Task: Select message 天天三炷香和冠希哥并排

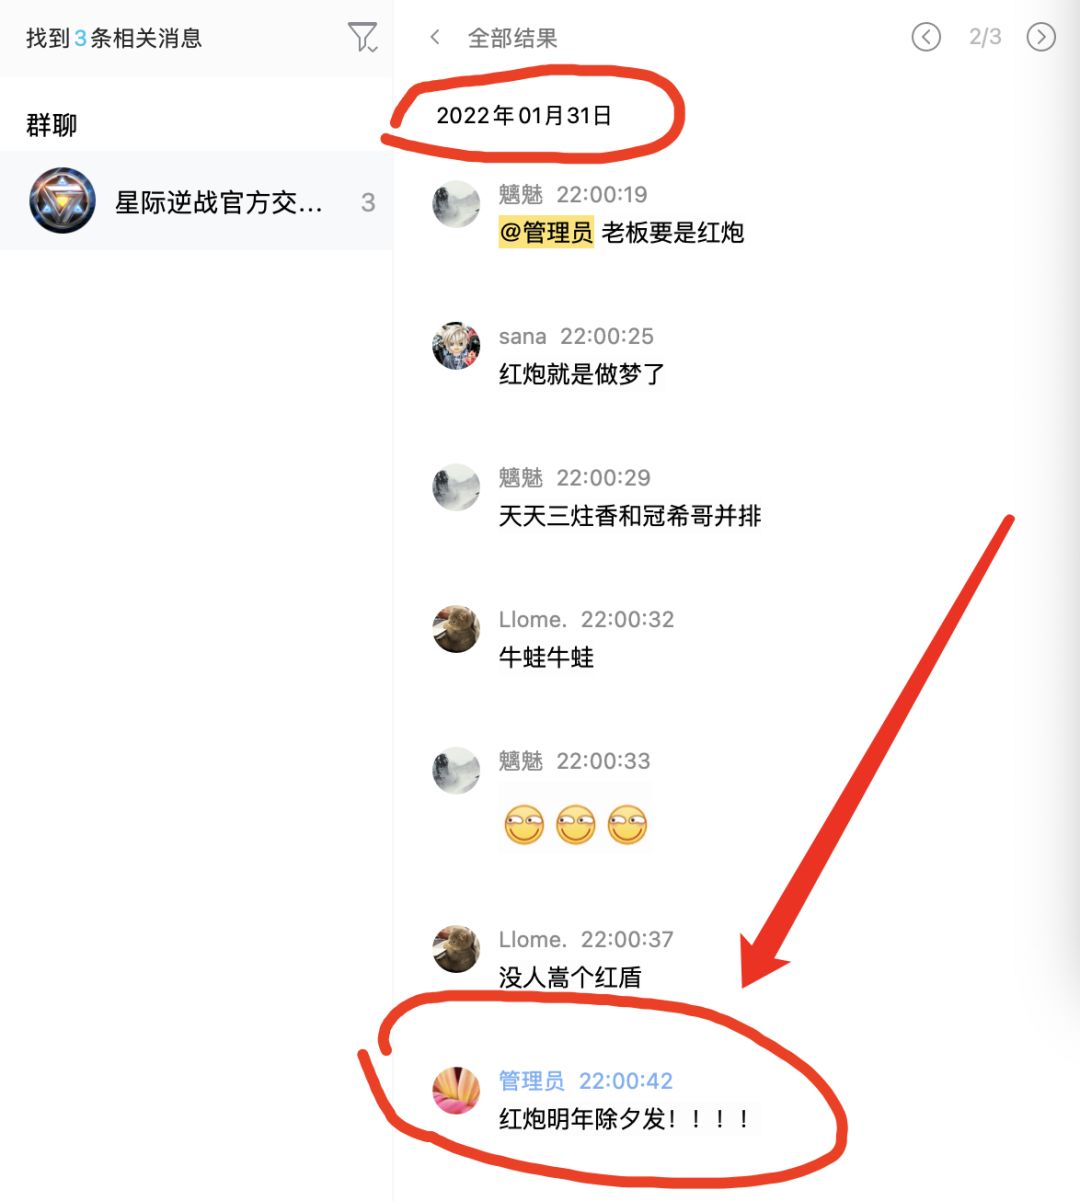Action: pyautogui.click(x=630, y=517)
